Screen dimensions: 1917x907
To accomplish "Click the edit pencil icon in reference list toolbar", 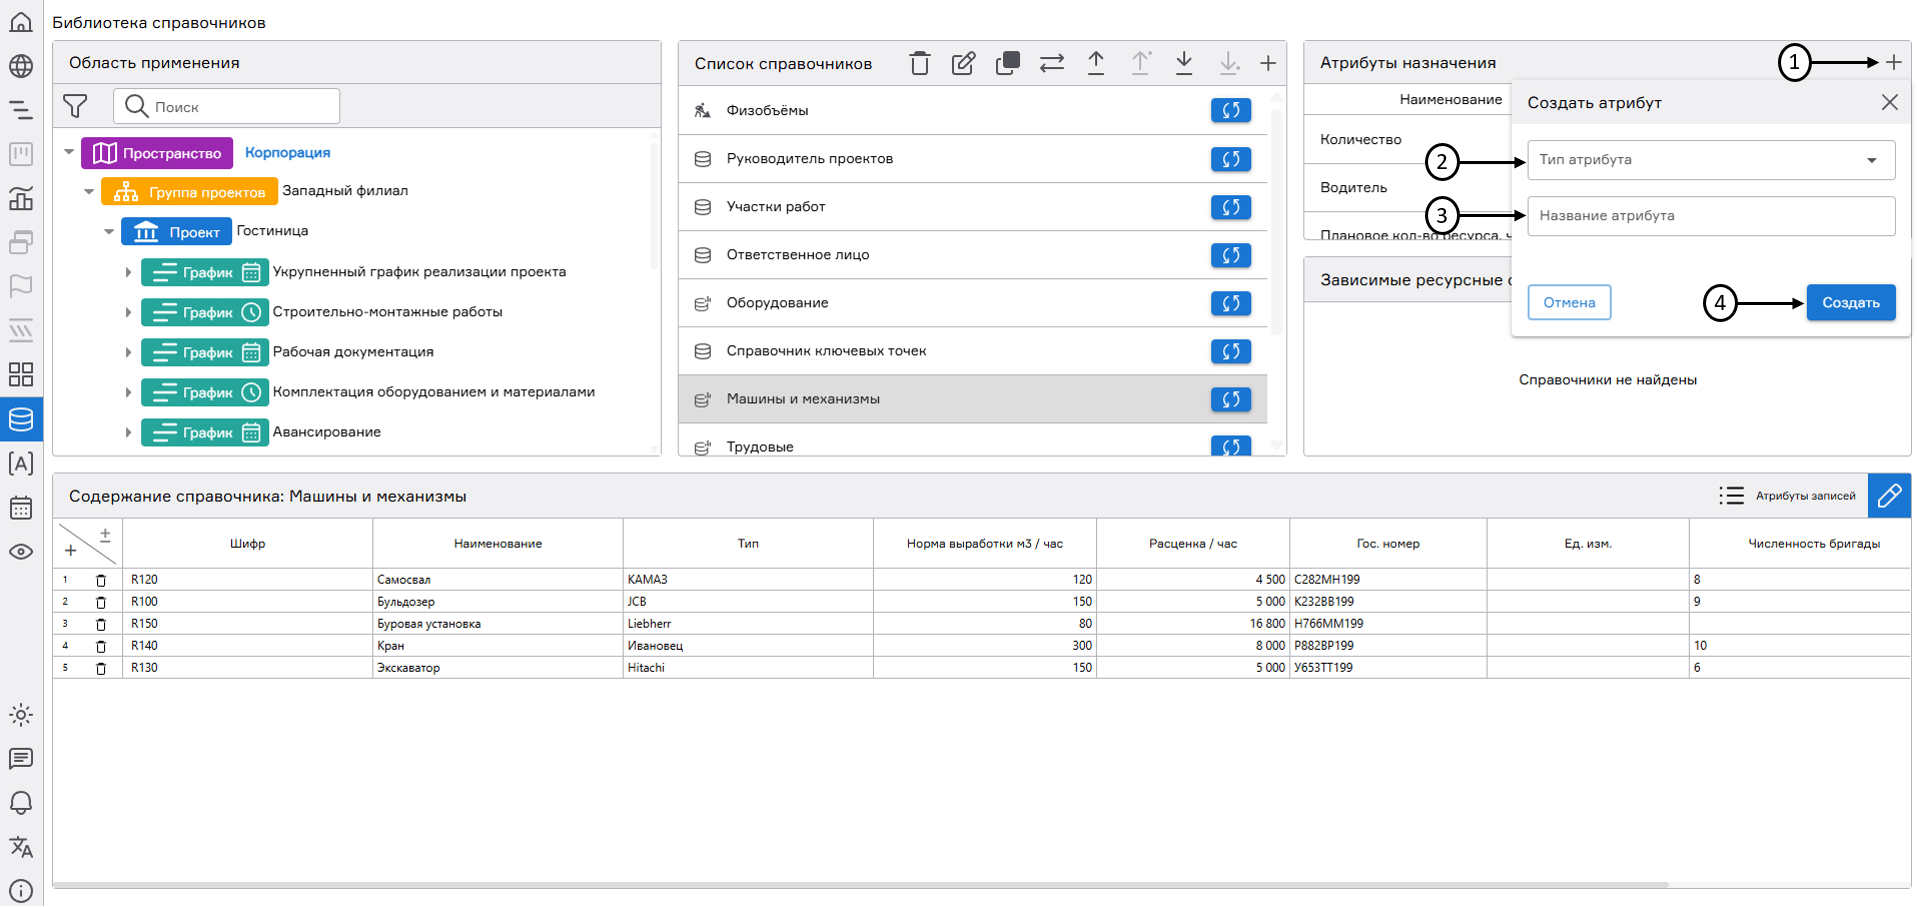I will 963,64.
